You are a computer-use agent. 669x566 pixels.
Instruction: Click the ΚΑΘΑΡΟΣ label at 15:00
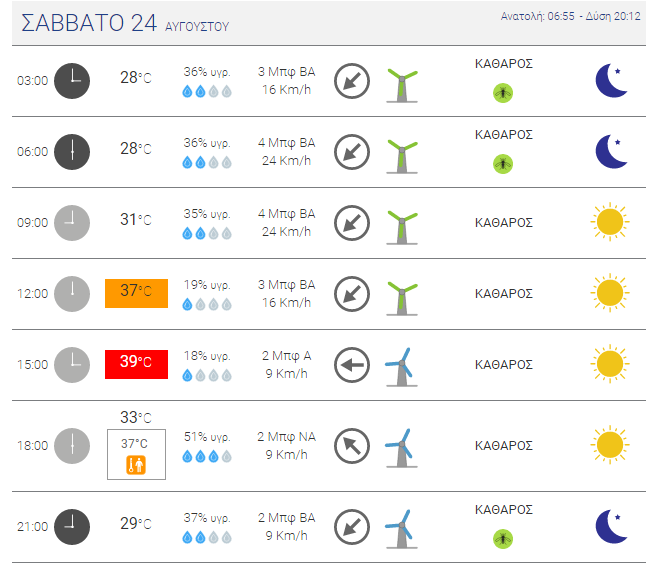point(503,365)
